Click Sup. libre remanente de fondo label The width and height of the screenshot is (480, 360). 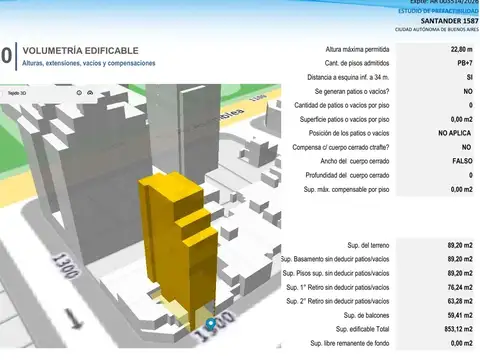click(x=350, y=343)
